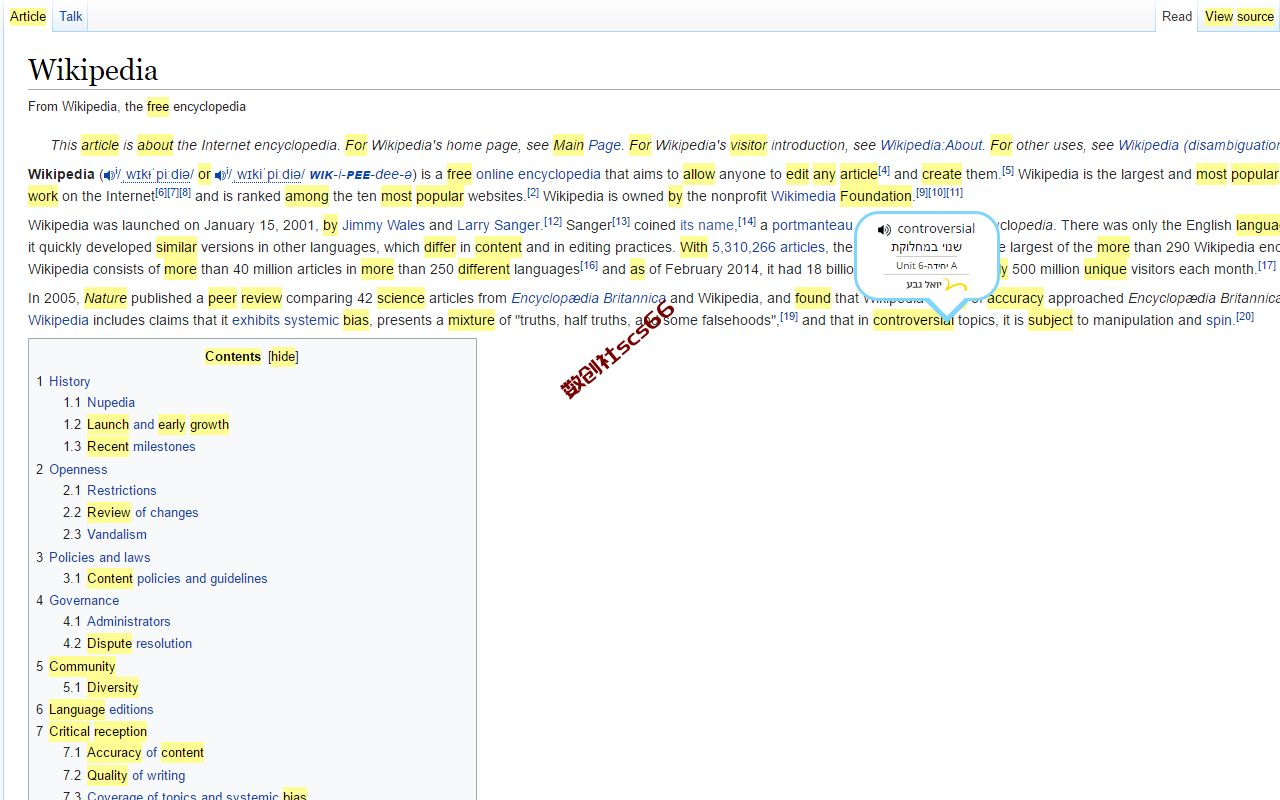Follow the 'exhibits systemic bias' link
The height and width of the screenshot is (800, 1280).
(300, 320)
